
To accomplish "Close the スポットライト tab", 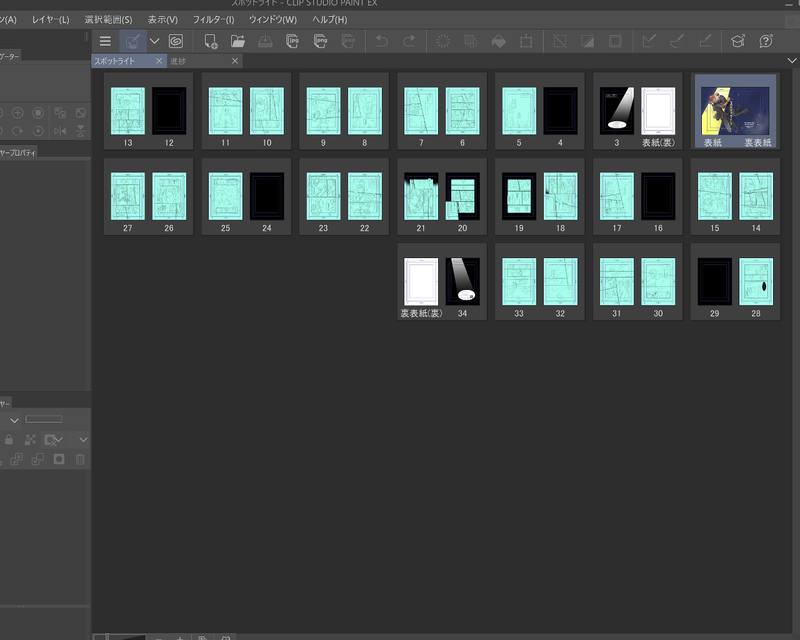I will point(159,61).
